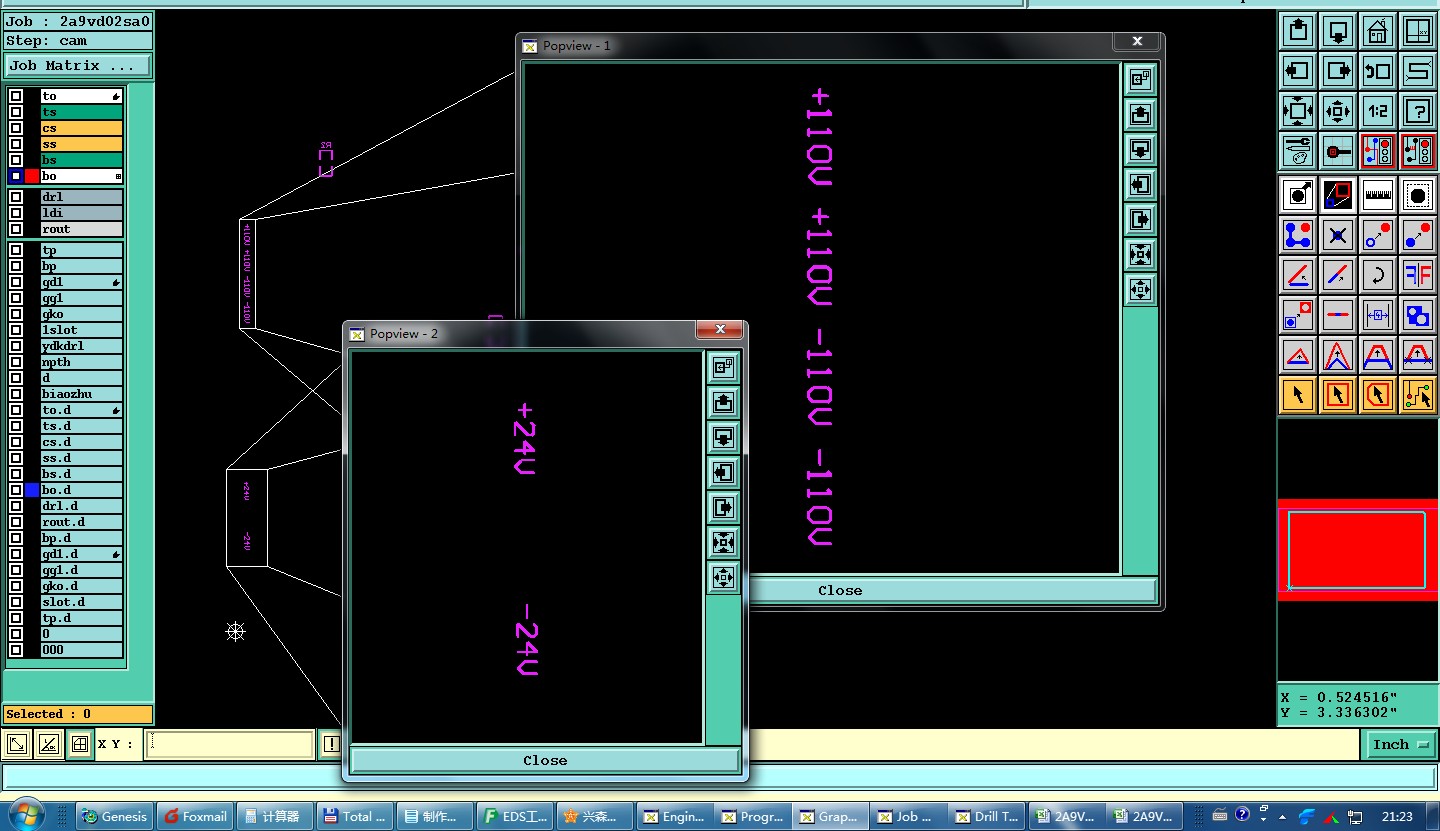Open the wrench and mouse settings icon
The width and height of the screenshot is (1440, 831).
click(x=1298, y=151)
